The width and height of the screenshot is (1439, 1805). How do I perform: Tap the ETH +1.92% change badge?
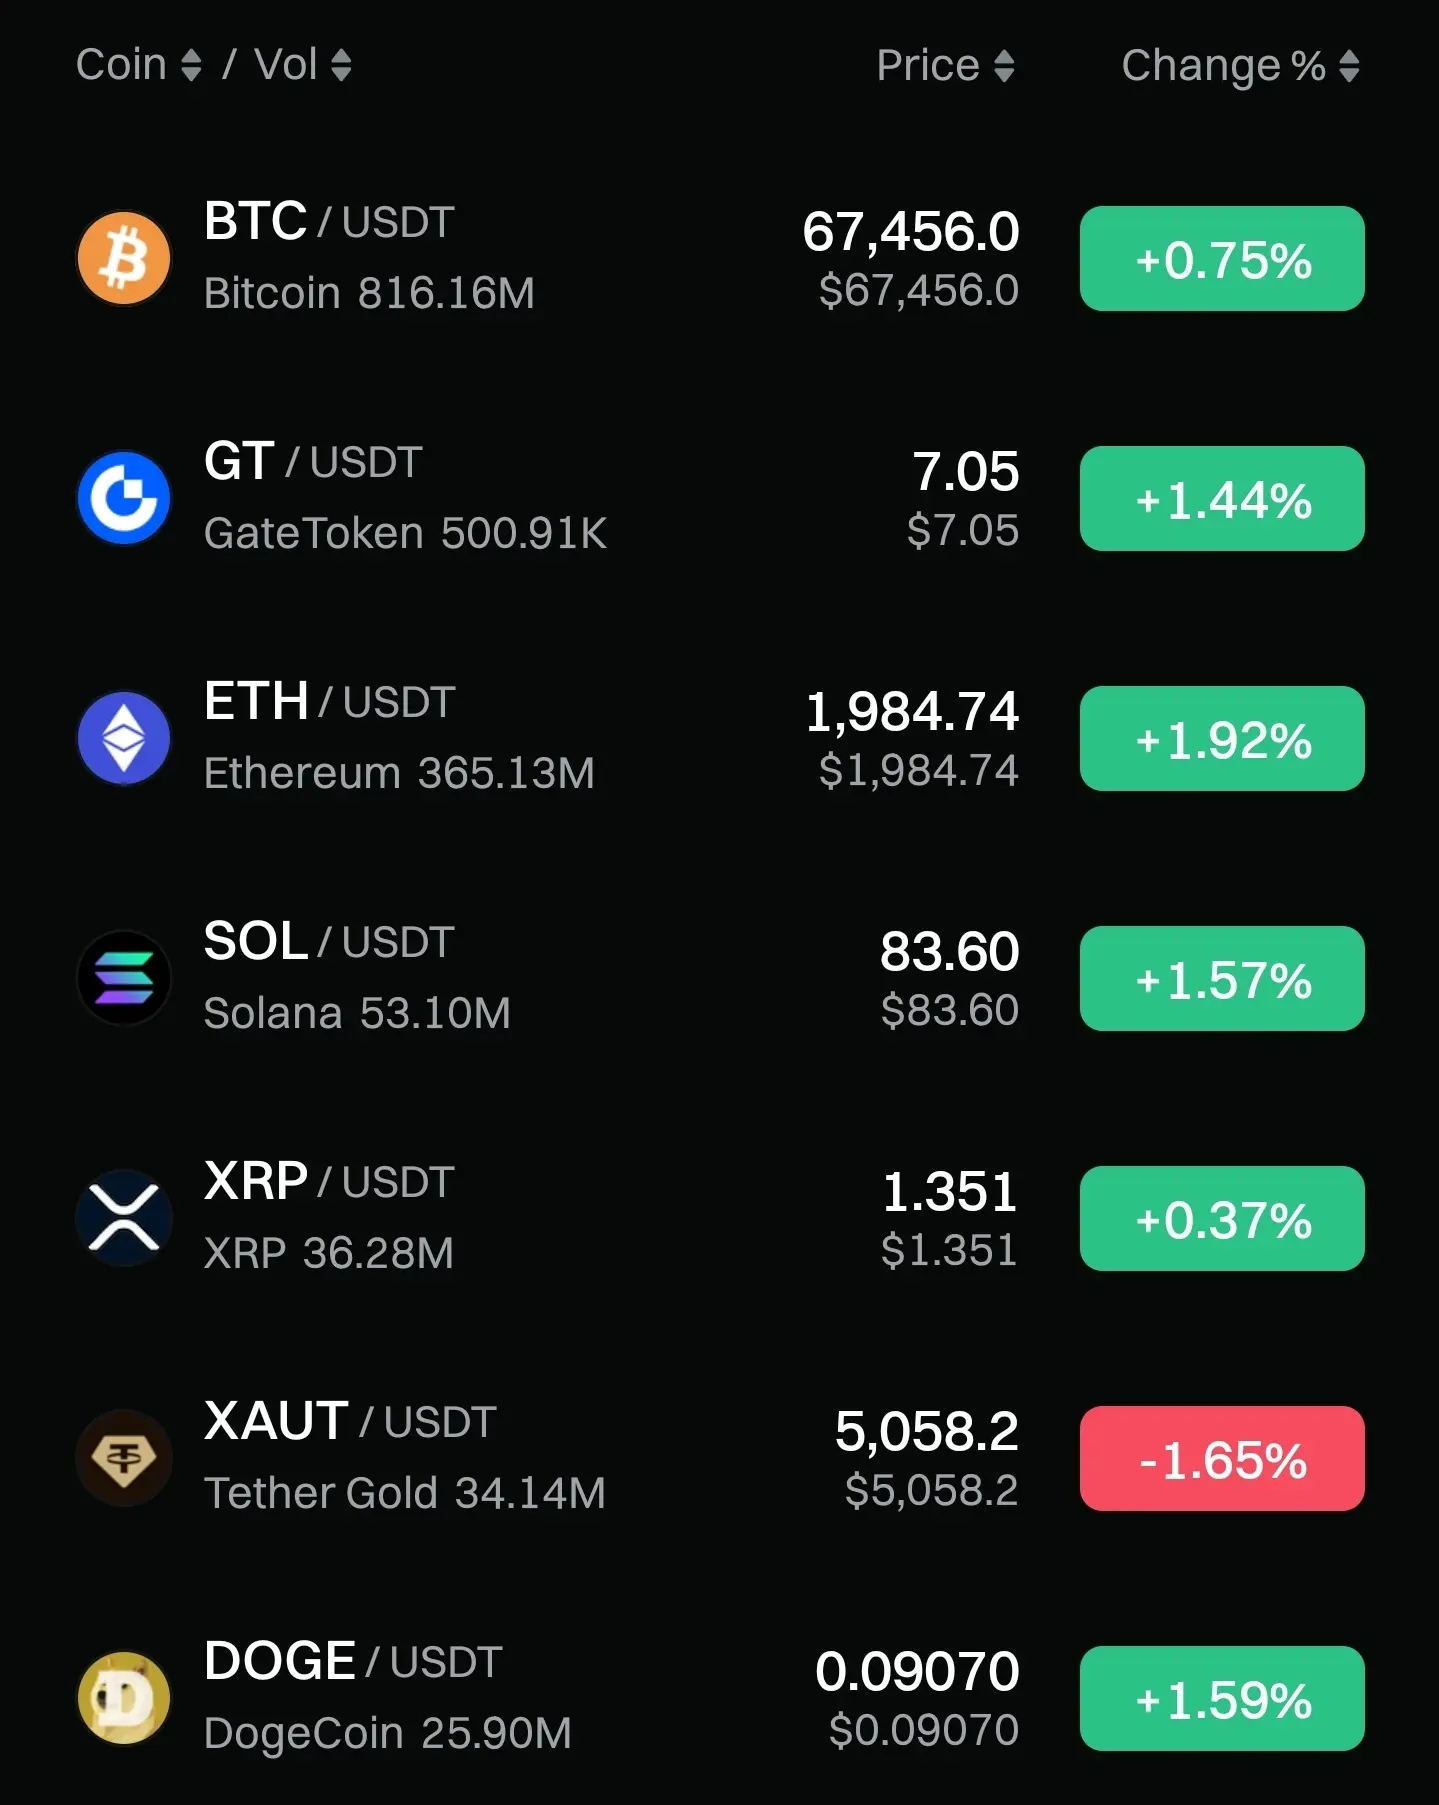1222,739
